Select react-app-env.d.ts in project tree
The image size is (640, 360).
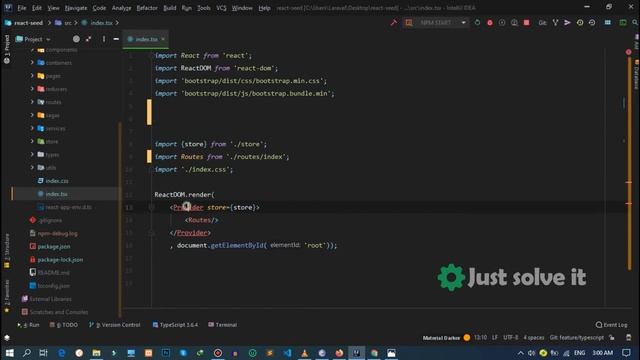(x=68, y=207)
